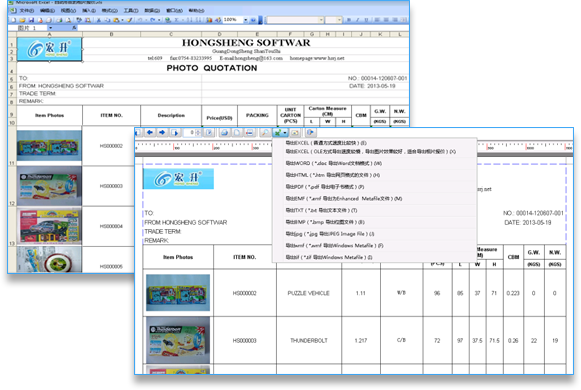Click the green Excel export icon
This screenshot has height=390, width=581.
[x=278, y=133]
